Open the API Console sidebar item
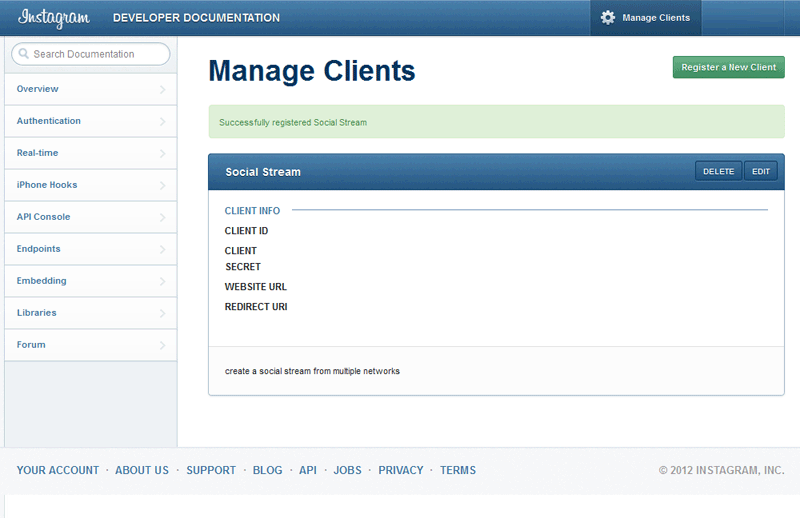Viewport: 800px width, 518px height. click(43, 217)
